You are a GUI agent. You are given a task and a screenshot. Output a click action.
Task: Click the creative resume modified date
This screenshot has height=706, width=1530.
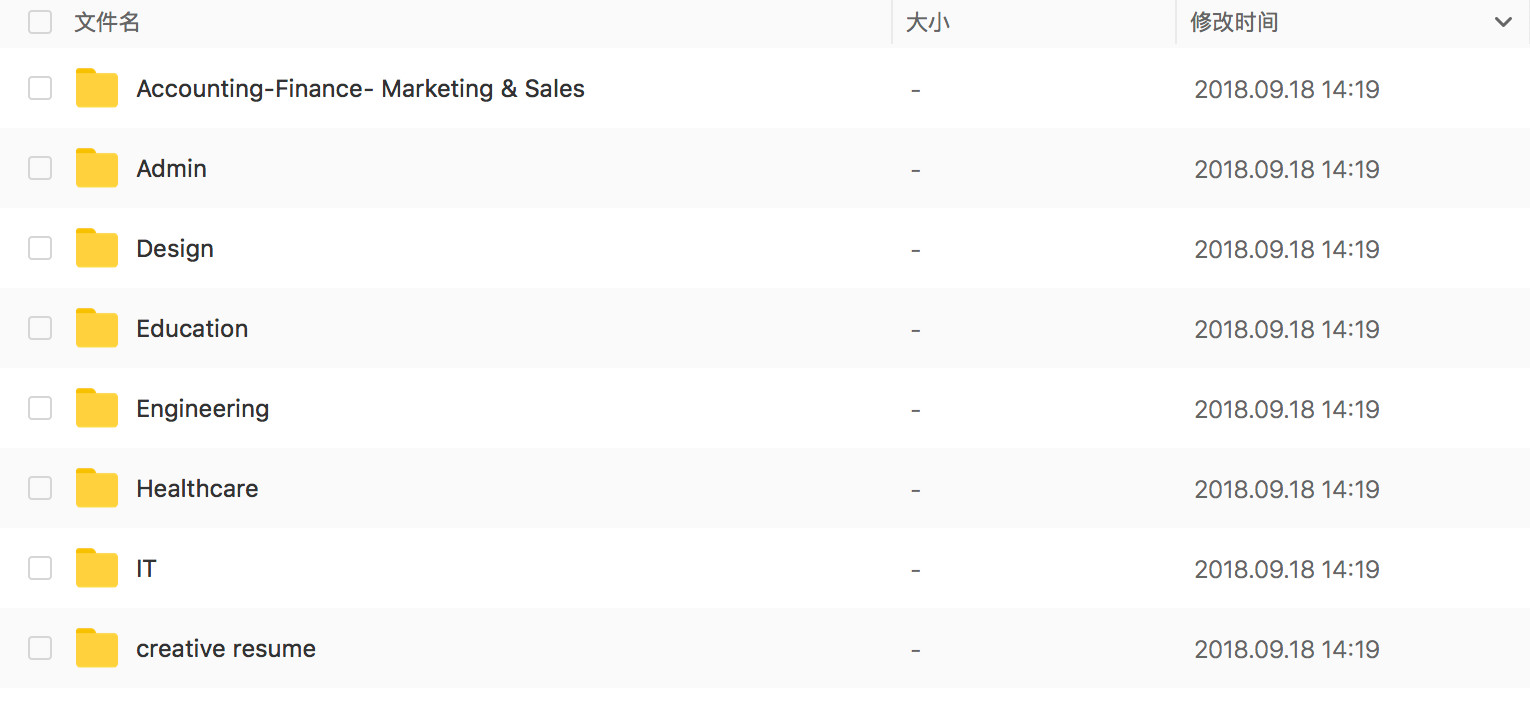pyautogui.click(x=1287, y=649)
